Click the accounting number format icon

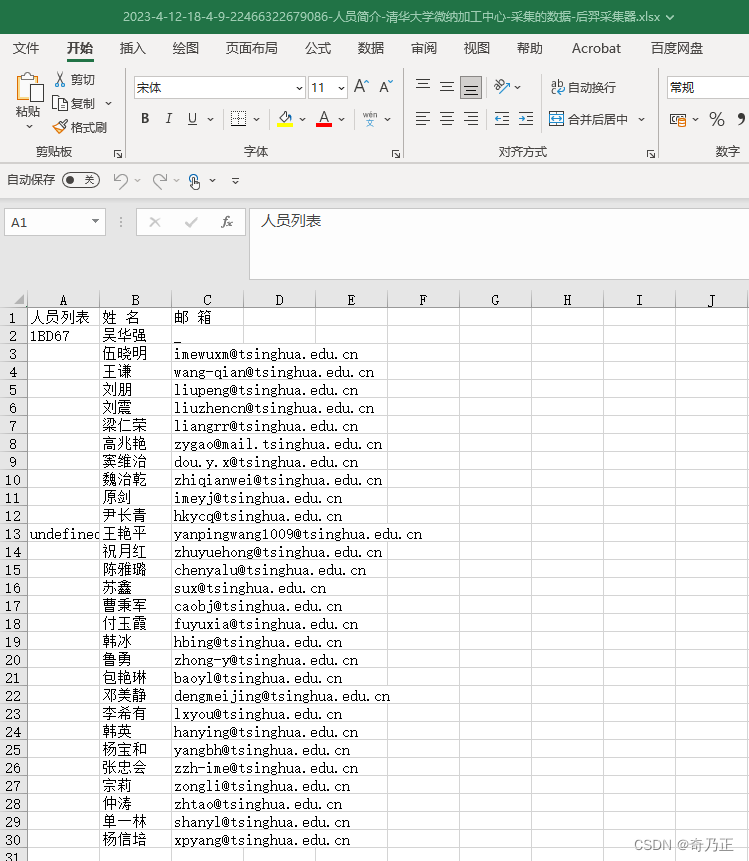point(678,119)
